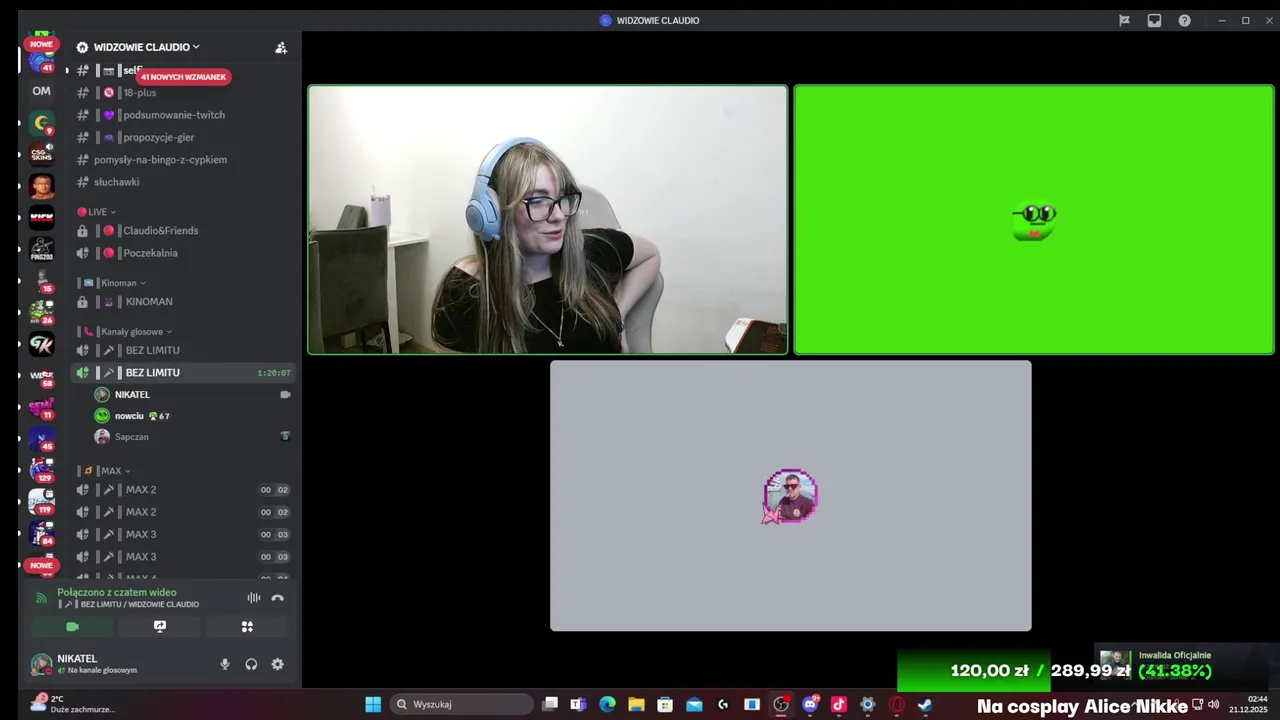1280x720 pixels.
Task: Deafen audio with the headphones icon
Action: tap(251, 664)
